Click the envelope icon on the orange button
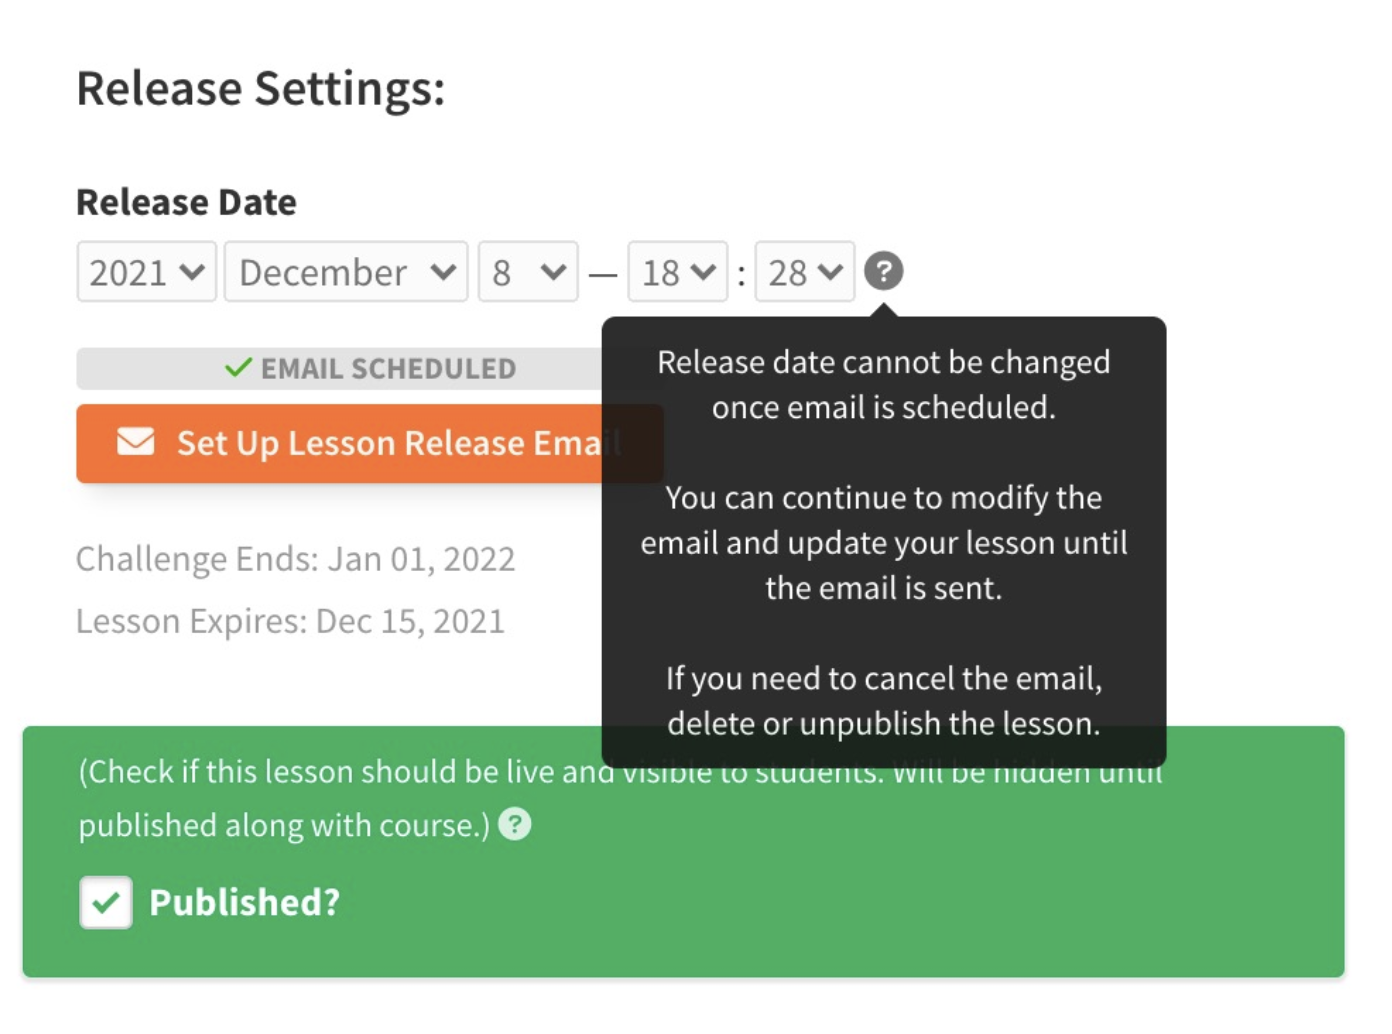 [x=136, y=441]
